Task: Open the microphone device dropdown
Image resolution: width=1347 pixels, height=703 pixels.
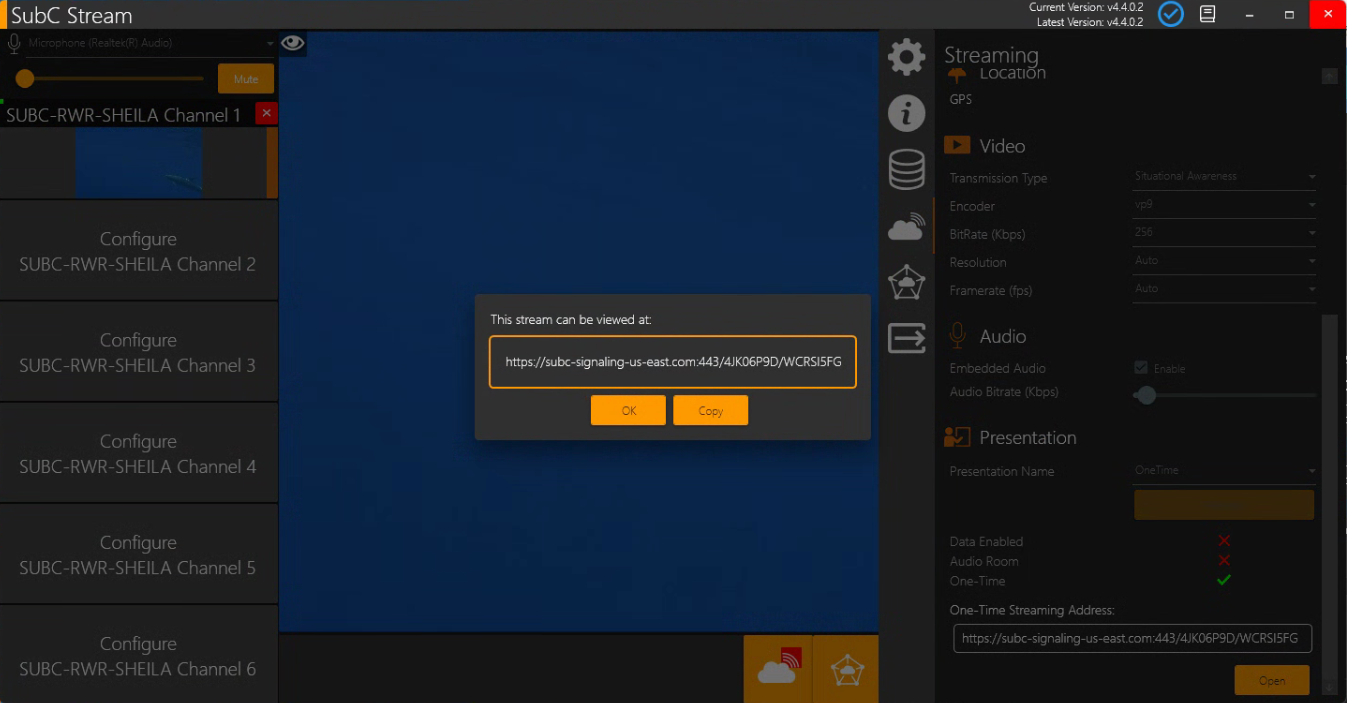Action: coord(150,43)
